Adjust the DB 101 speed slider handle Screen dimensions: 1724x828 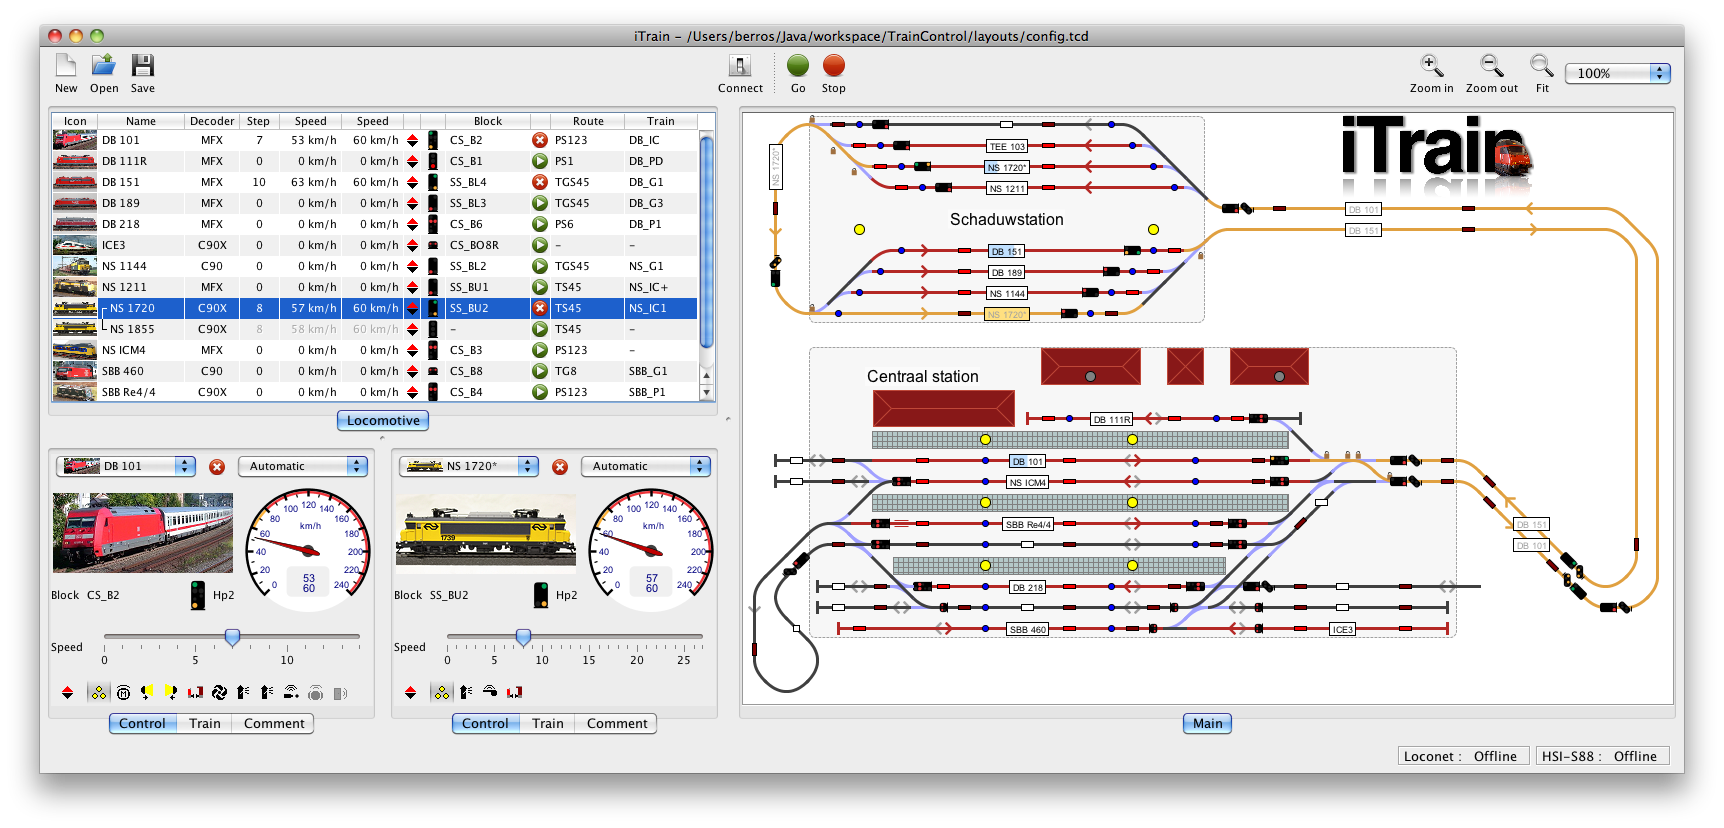232,637
